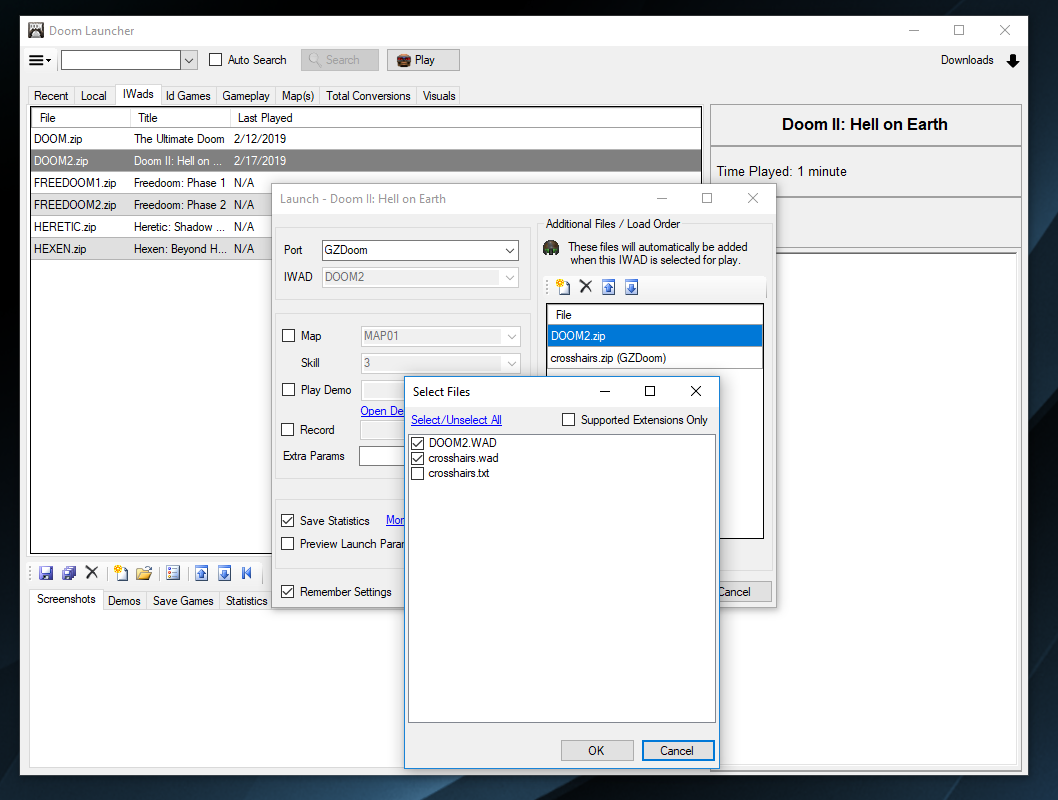Enable the Supported Extensions Only checkbox
The height and width of the screenshot is (800, 1058).
[x=568, y=420]
